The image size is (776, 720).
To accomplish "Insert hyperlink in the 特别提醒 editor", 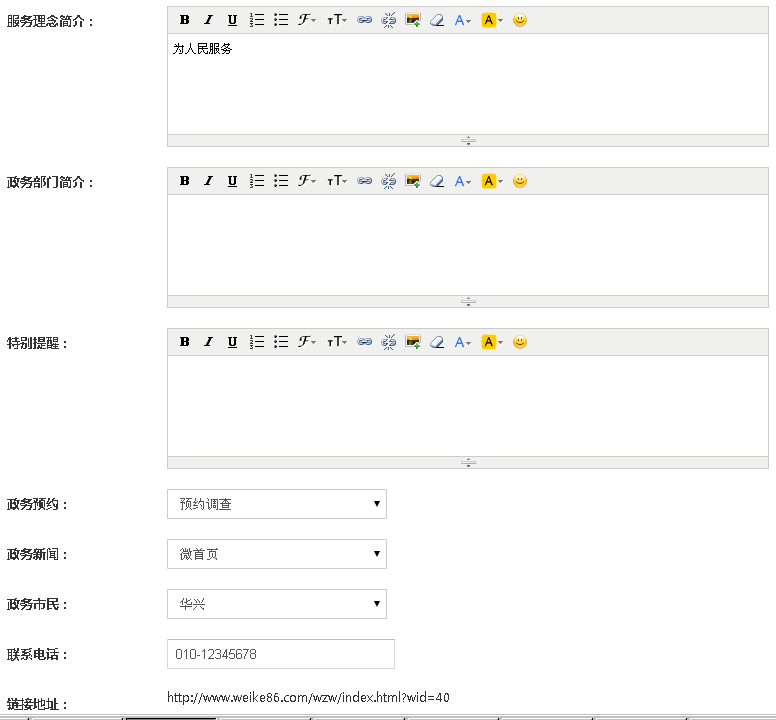I will tap(365, 342).
